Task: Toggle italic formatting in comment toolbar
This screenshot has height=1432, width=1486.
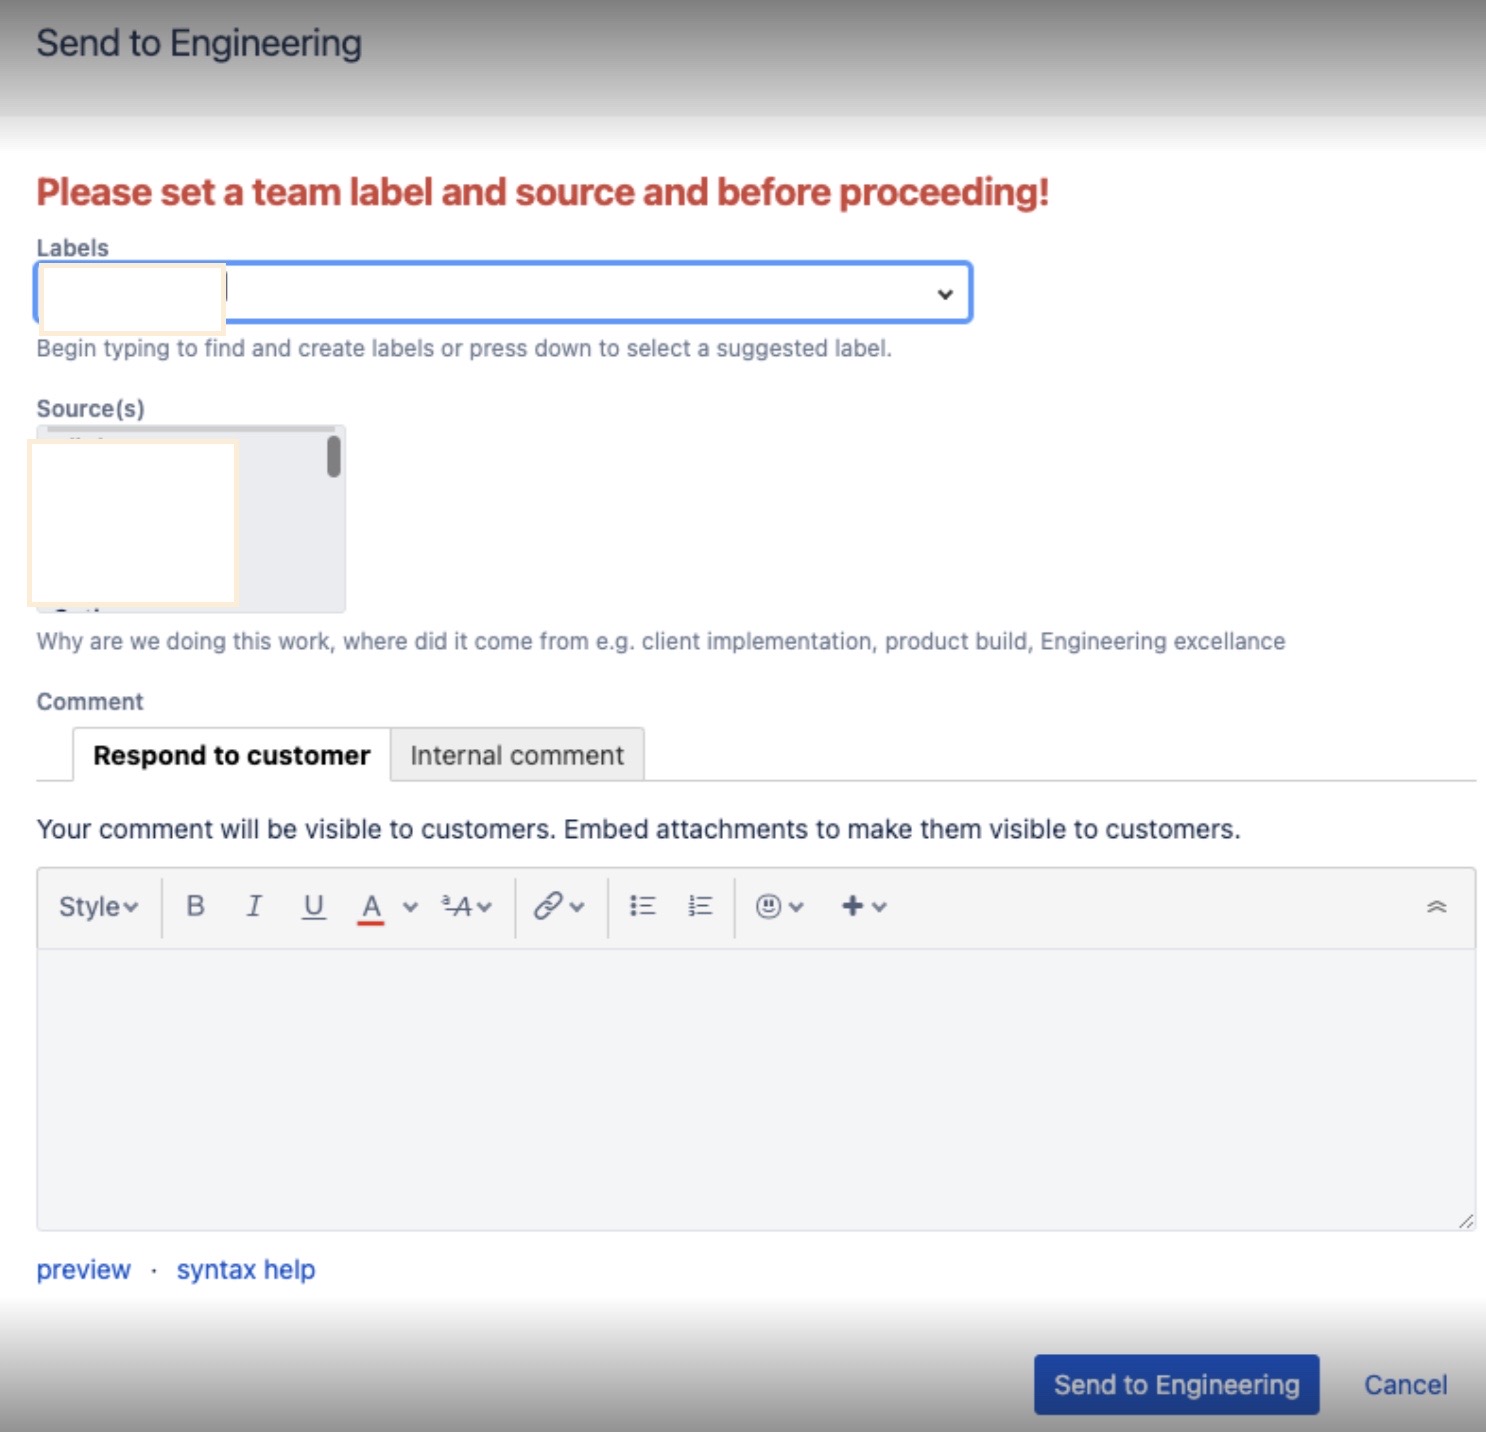Action: (254, 906)
